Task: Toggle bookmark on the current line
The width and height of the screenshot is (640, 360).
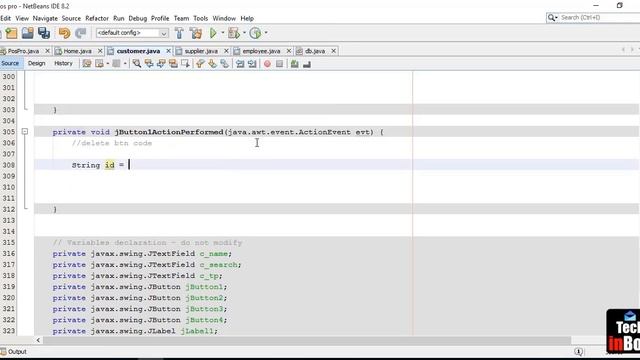Action: 224,64
